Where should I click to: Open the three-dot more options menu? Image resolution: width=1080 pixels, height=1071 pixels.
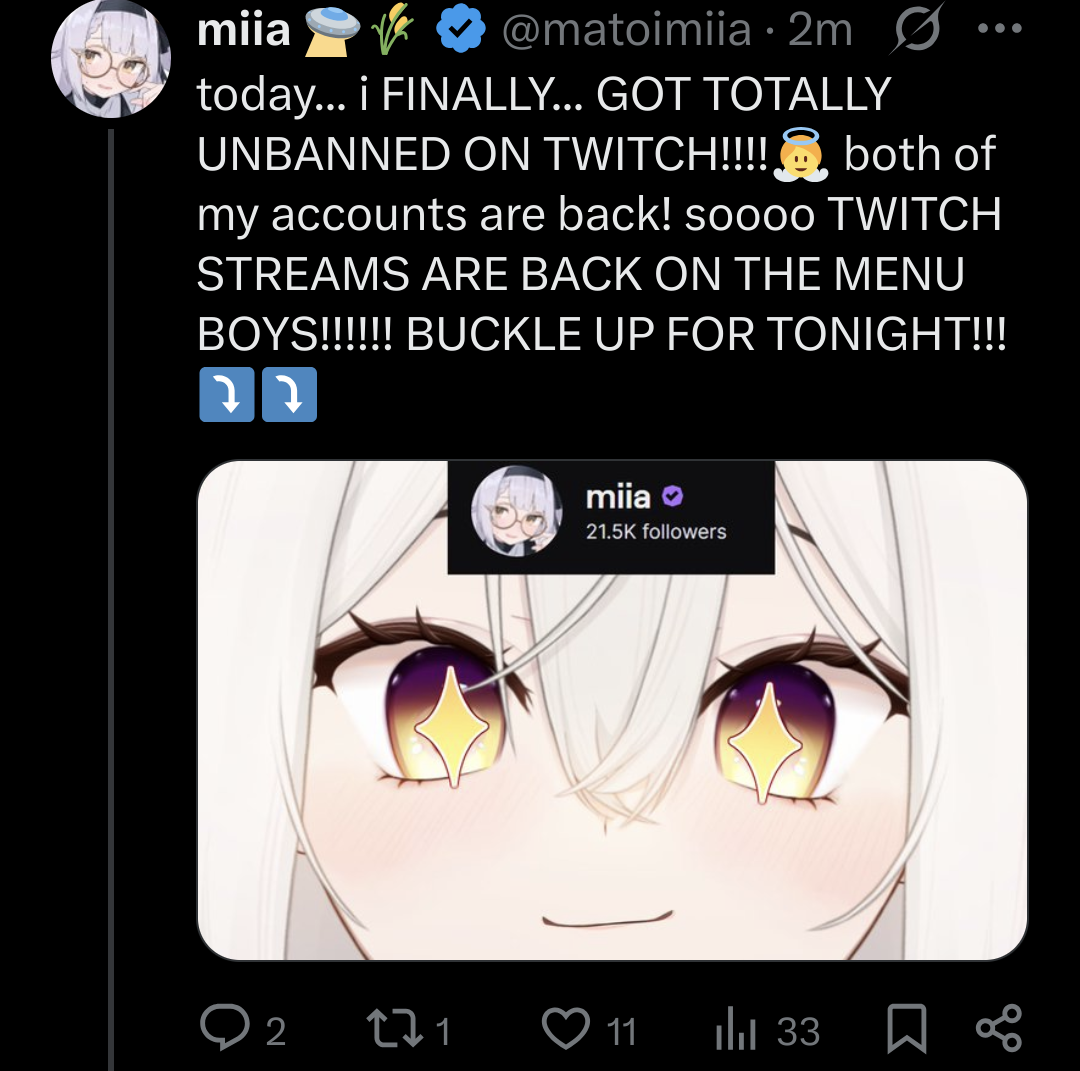click(x=999, y=29)
